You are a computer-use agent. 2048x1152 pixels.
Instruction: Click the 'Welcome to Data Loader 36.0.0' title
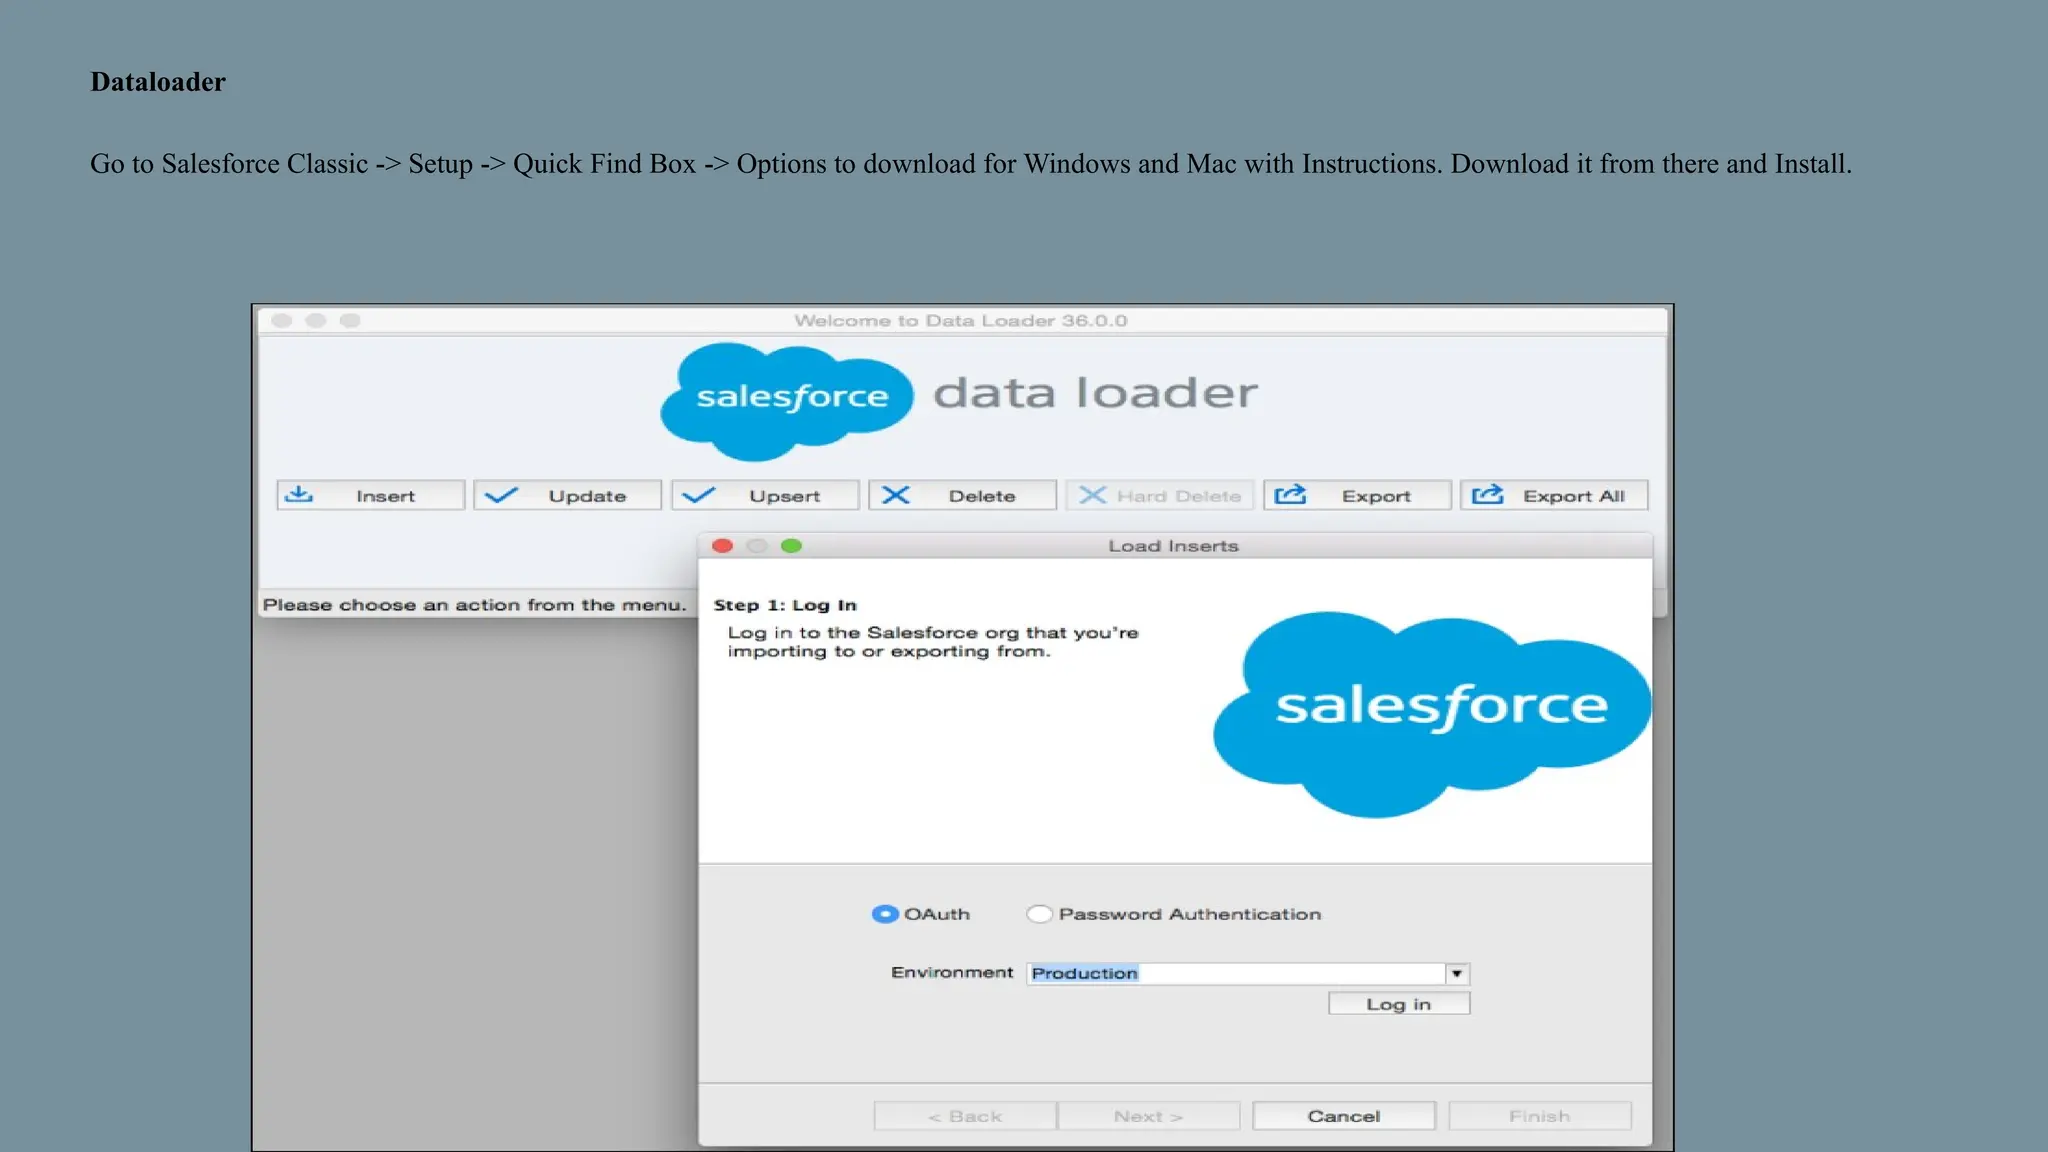(961, 321)
